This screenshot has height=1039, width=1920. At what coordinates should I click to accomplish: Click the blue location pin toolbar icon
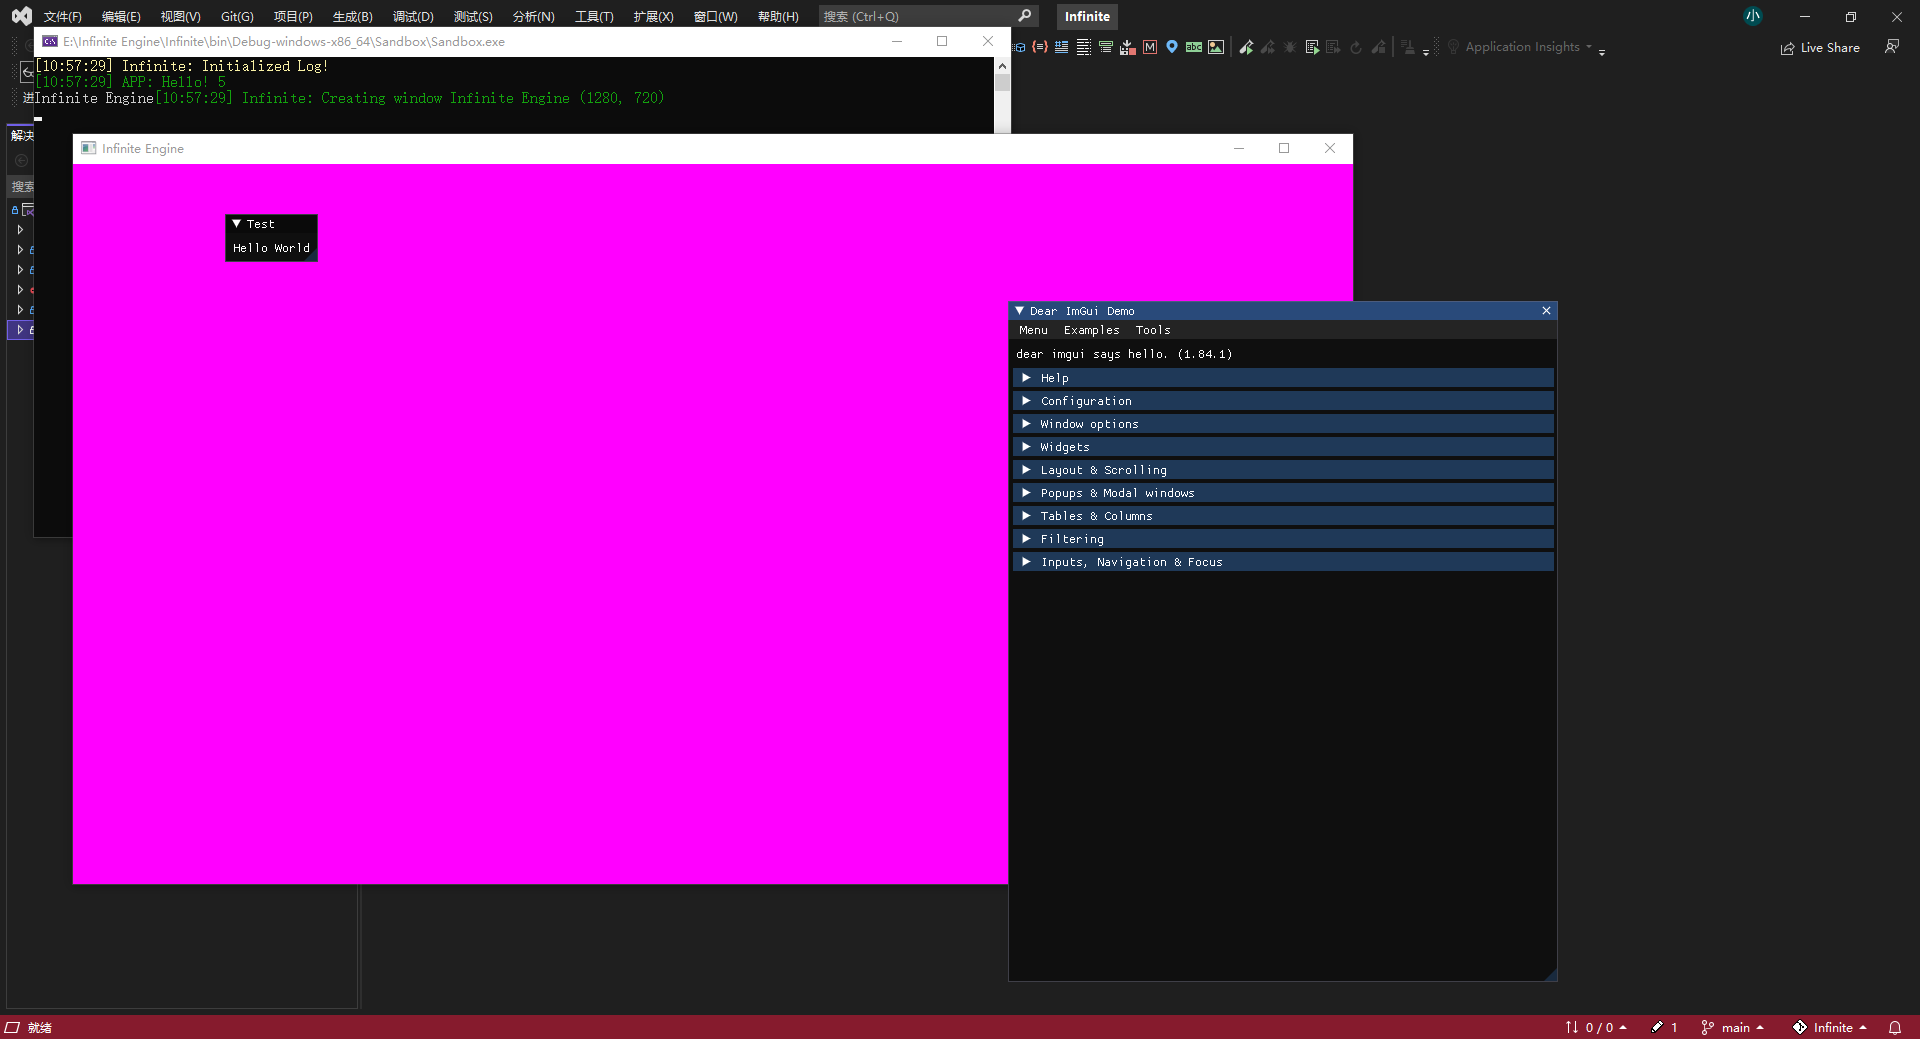click(1172, 47)
